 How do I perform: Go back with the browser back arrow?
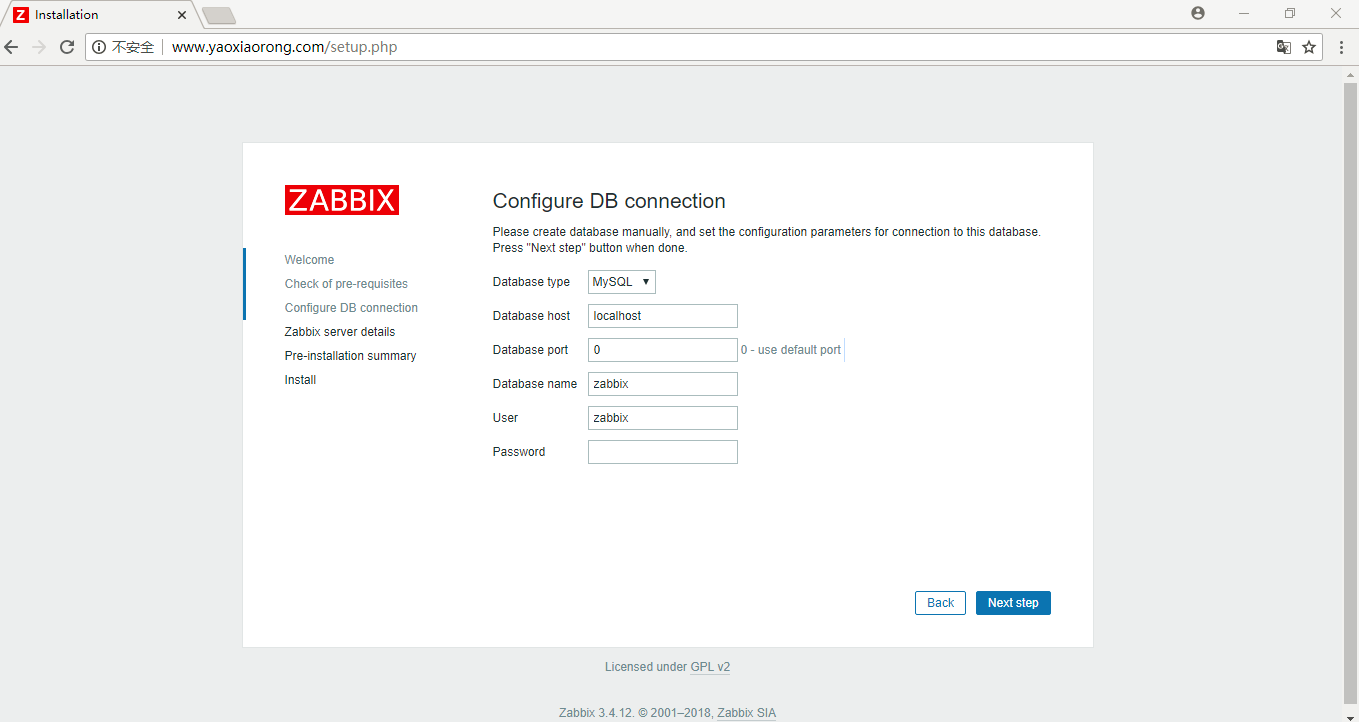[x=12, y=47]
